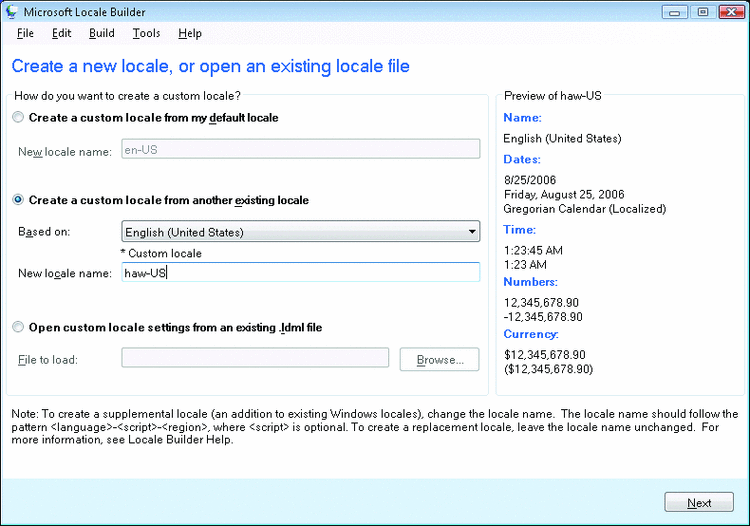Click the 'Dates:' preview heading
Image resolution: width=750 pixels, height=526 pixels.
coord(522,159)
